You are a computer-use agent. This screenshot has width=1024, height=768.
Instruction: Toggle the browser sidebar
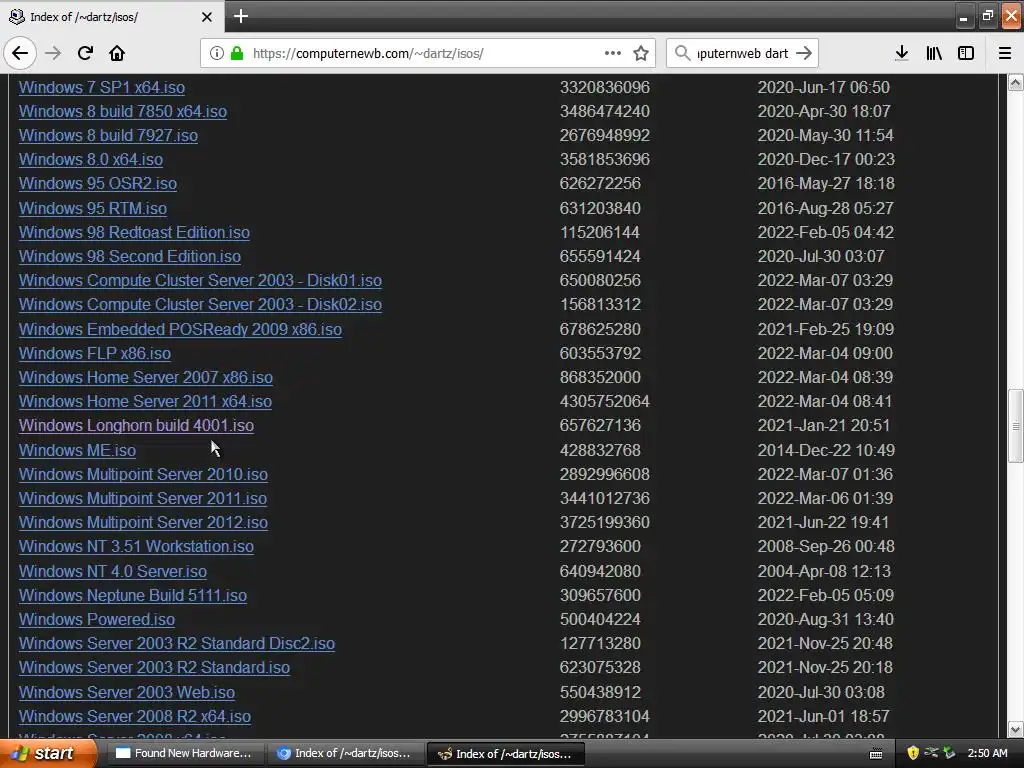point(966,53)
